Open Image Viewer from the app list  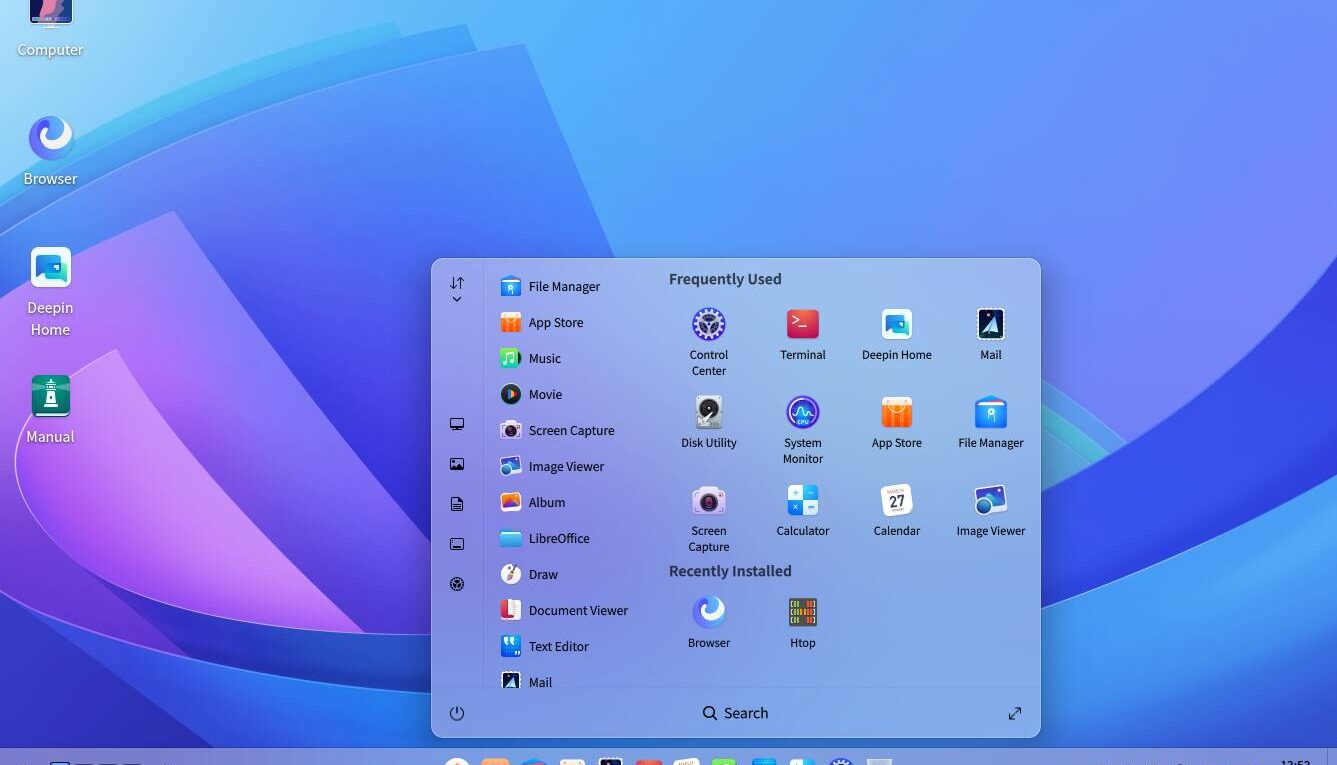tap(566, 466)
